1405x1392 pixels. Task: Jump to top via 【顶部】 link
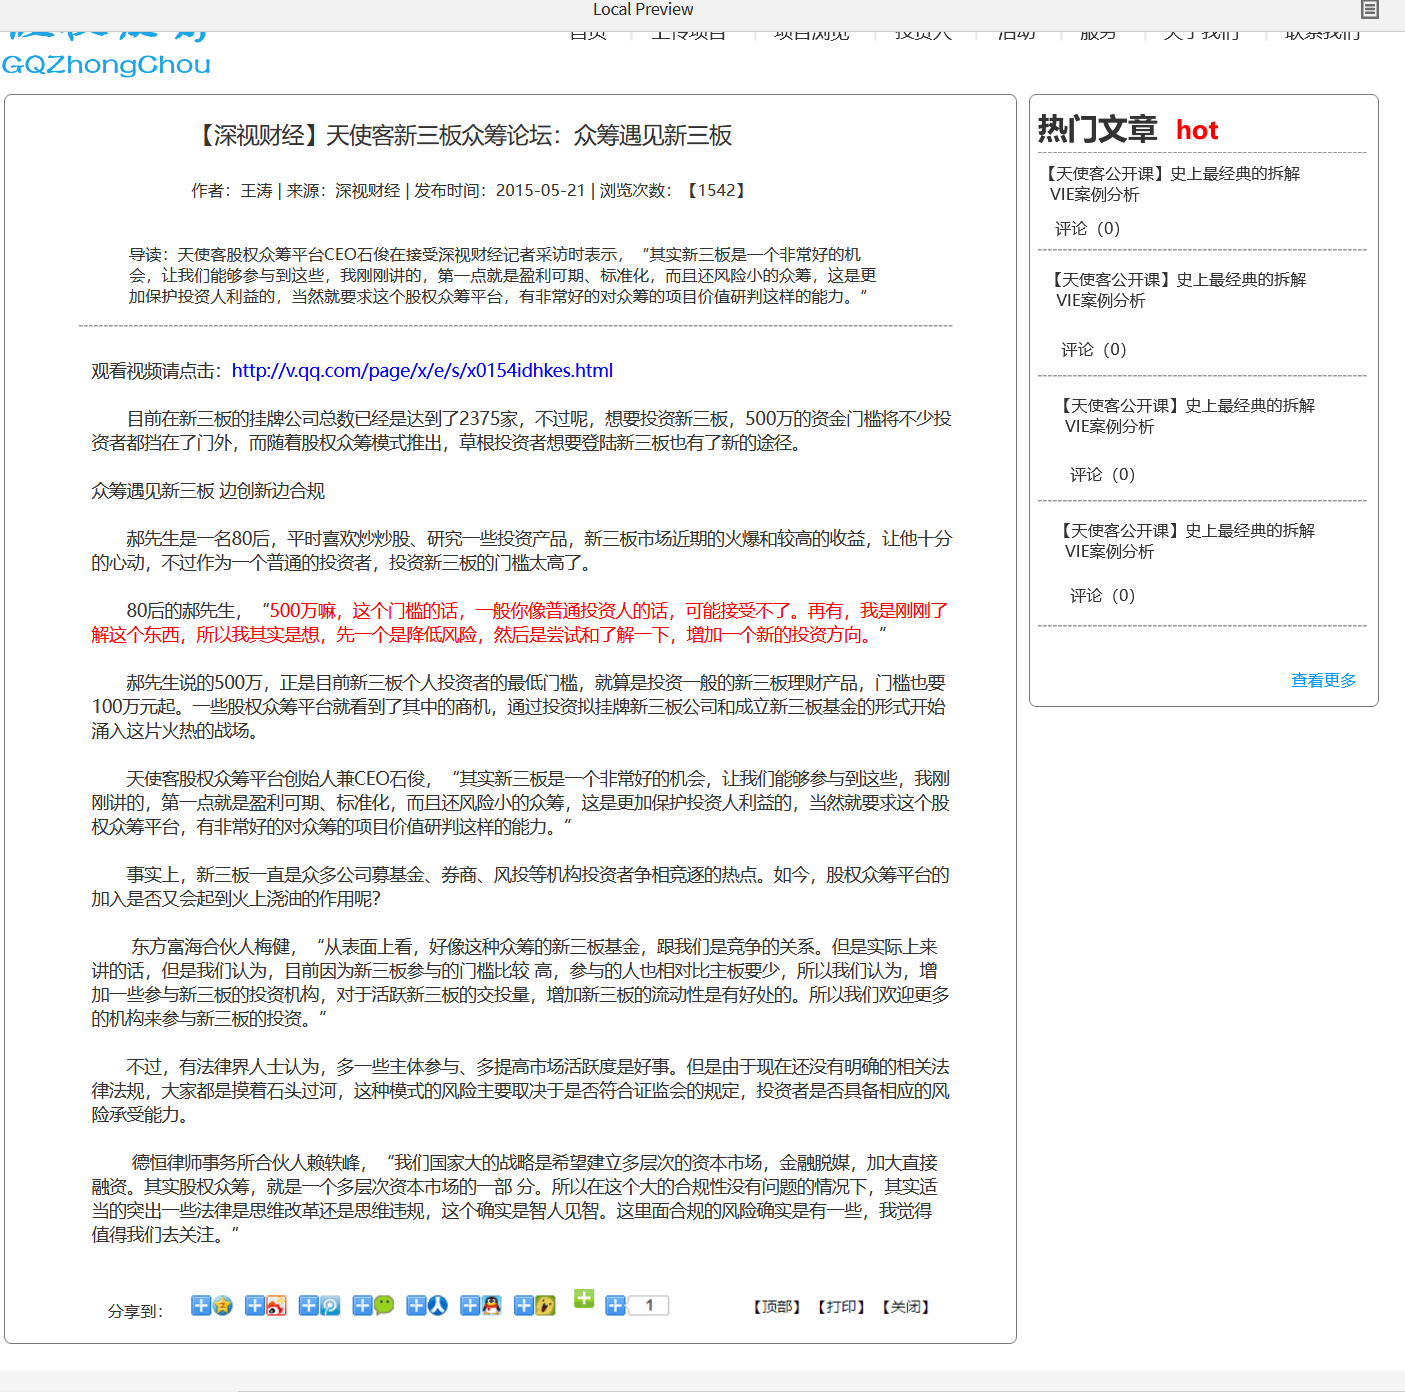(x=777, y=1307)
